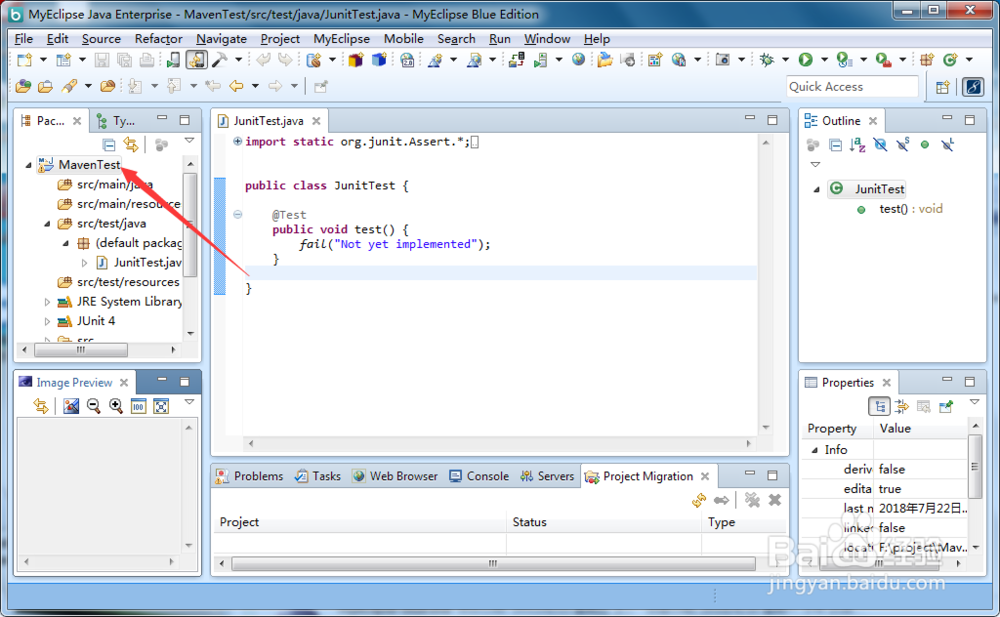The height and width of the screenshot is (617, 1000).
Task: Expand the folded import statement
Action: point(237,141)
